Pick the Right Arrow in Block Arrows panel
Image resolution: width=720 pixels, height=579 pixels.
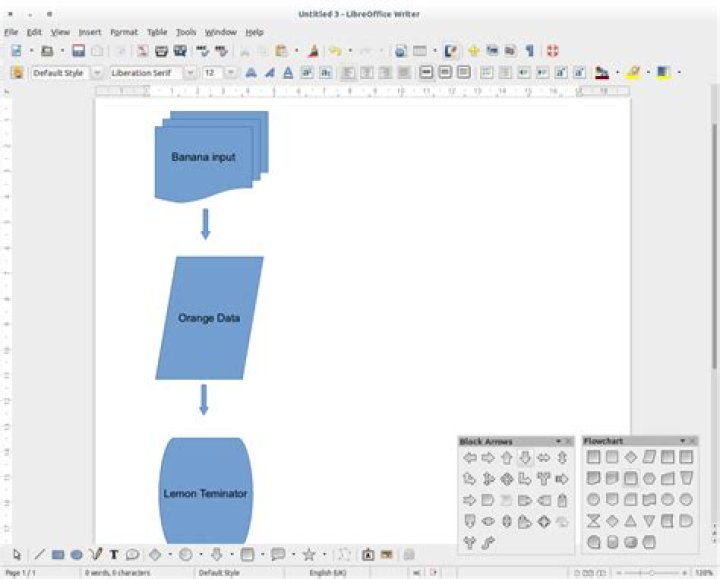coord(488,457)
